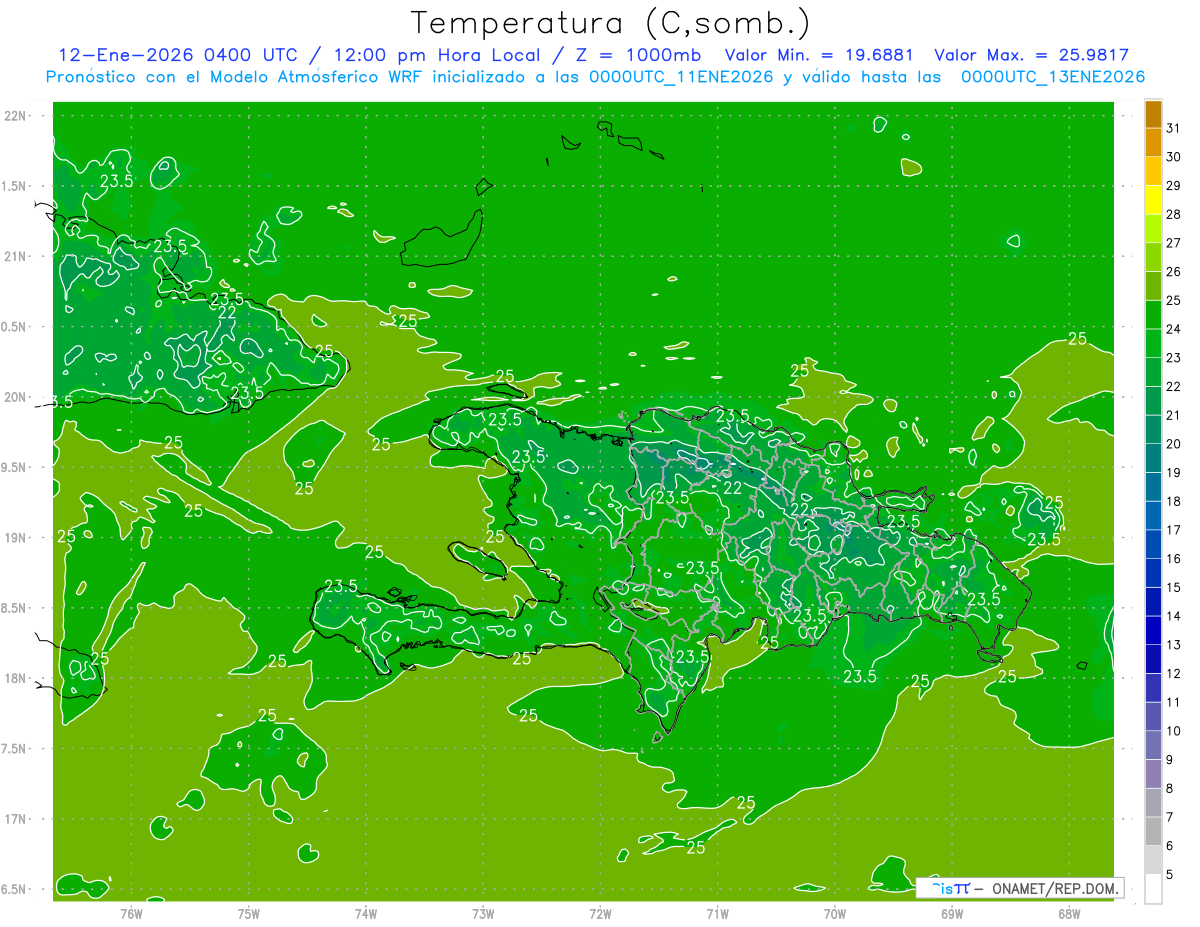
Task: Pick the white swatch below 5 on the scale
Action: pyautogui.click(x=1153, y=889)
